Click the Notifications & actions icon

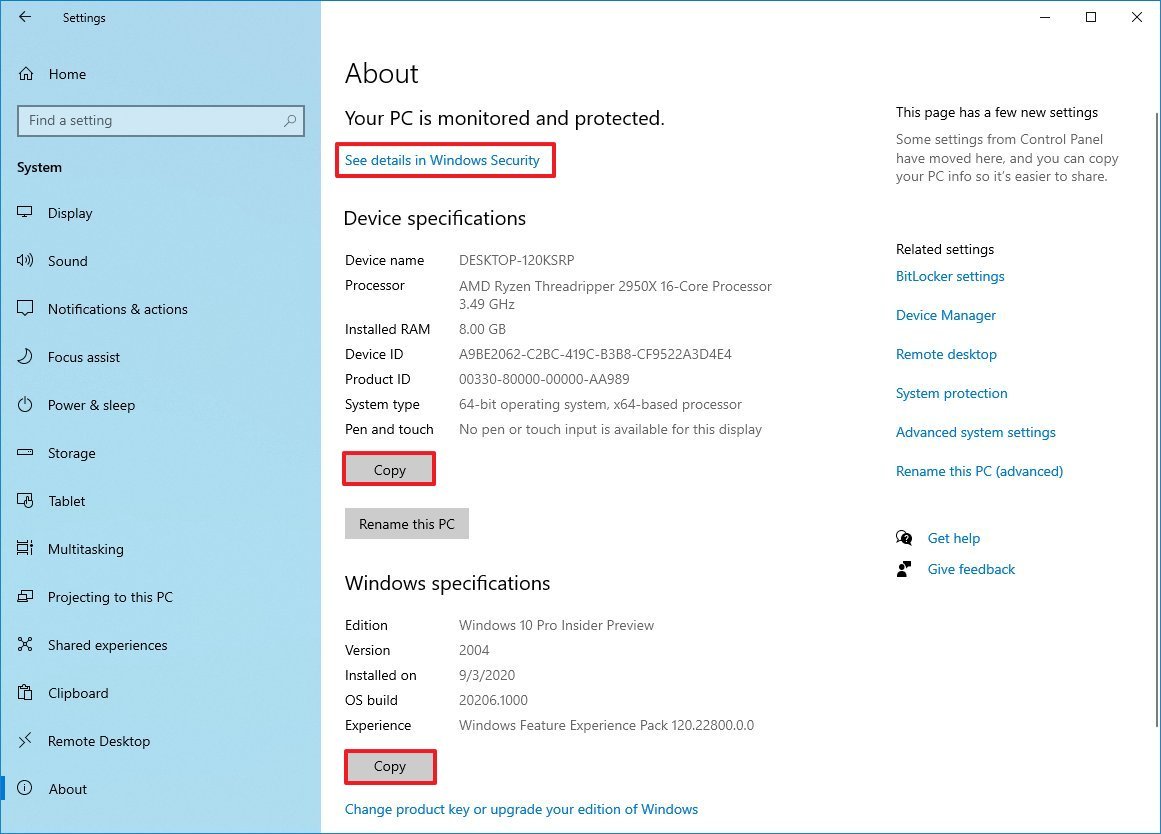click(25, 308)
